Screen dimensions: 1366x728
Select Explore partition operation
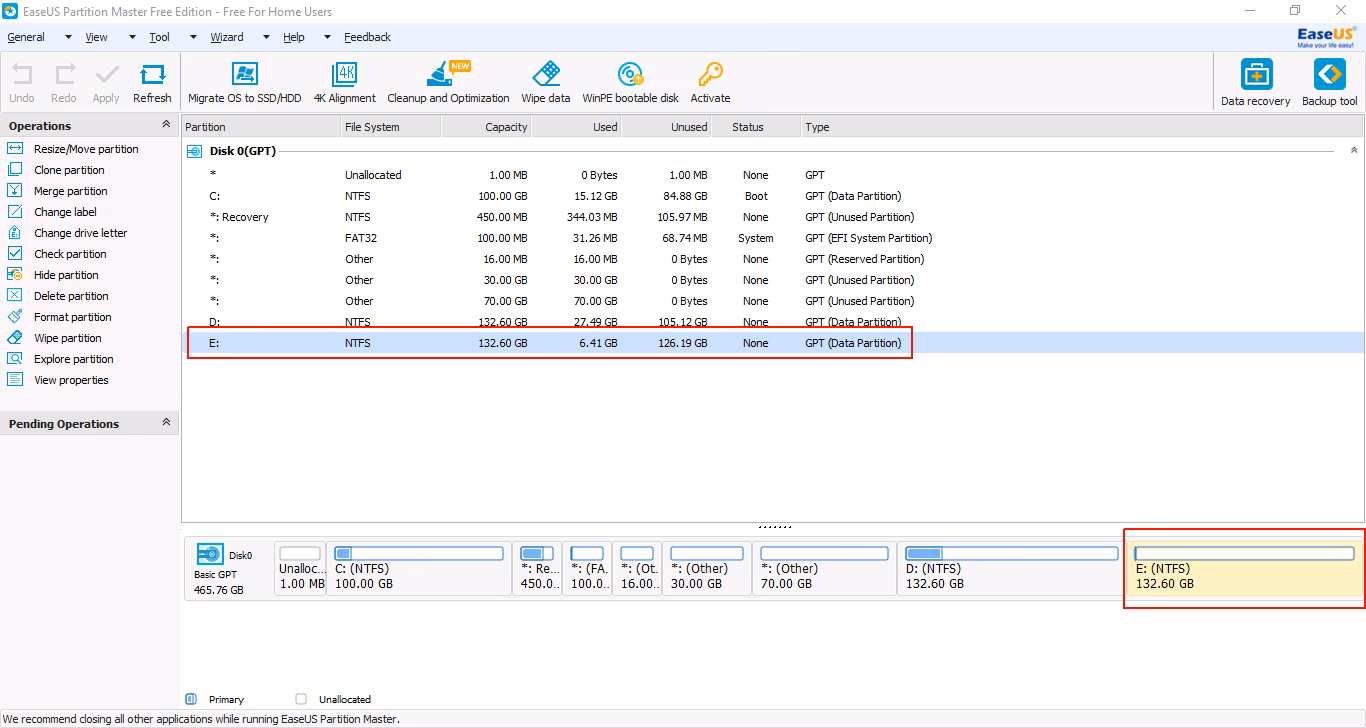(x=73, y=359)
